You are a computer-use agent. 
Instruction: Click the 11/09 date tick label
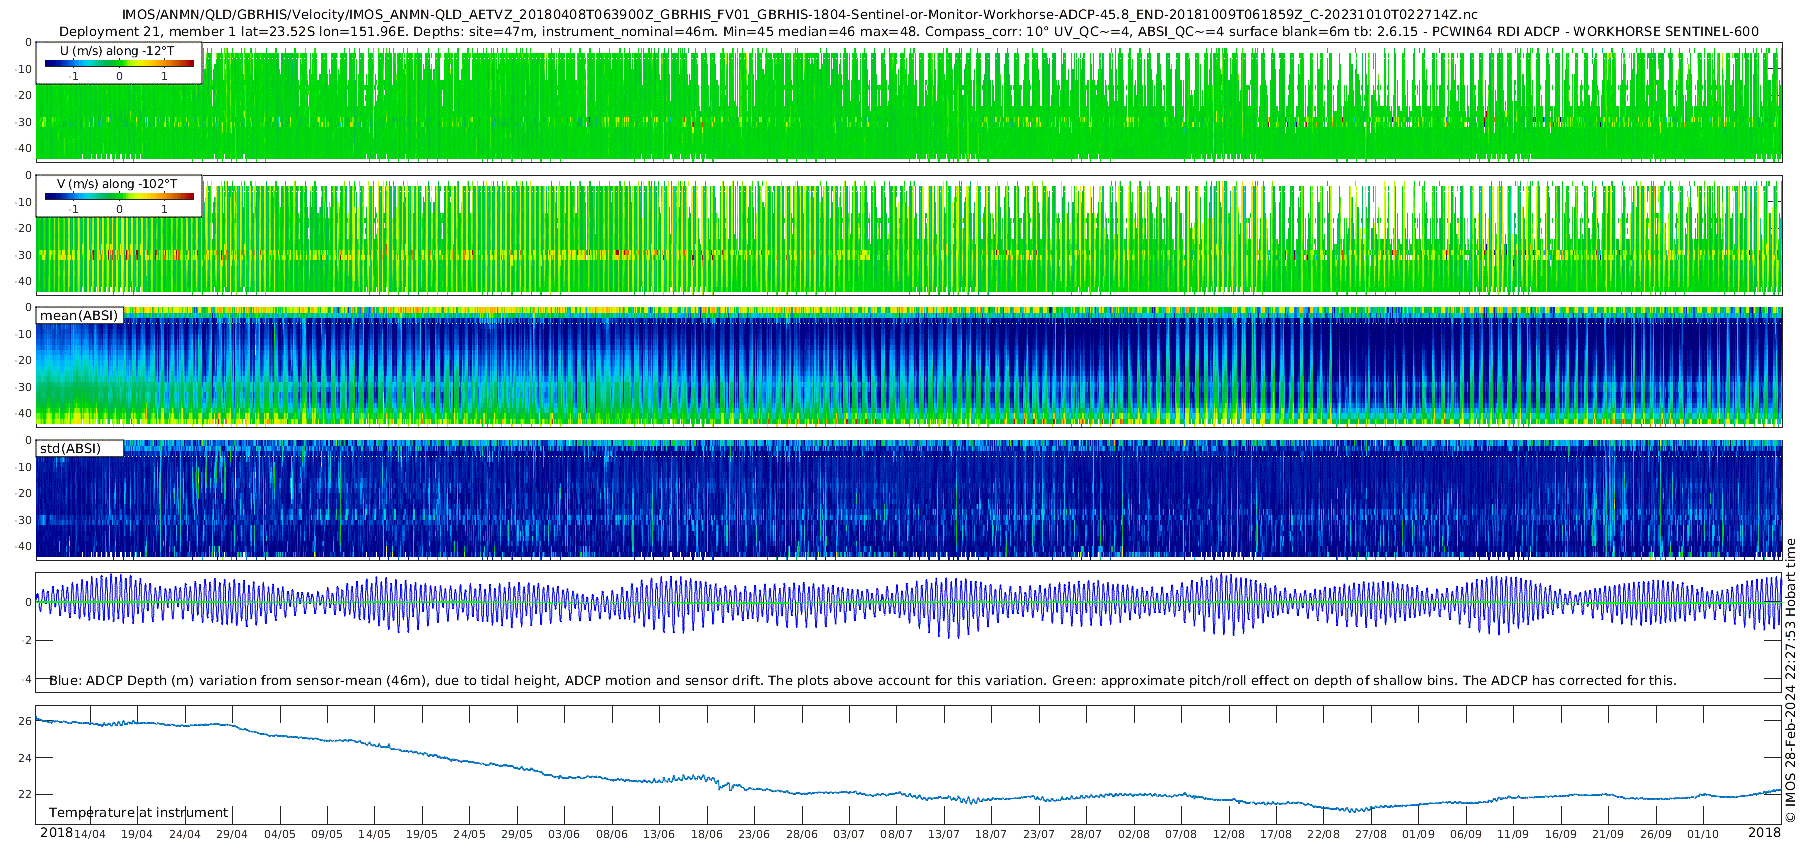1513,834
